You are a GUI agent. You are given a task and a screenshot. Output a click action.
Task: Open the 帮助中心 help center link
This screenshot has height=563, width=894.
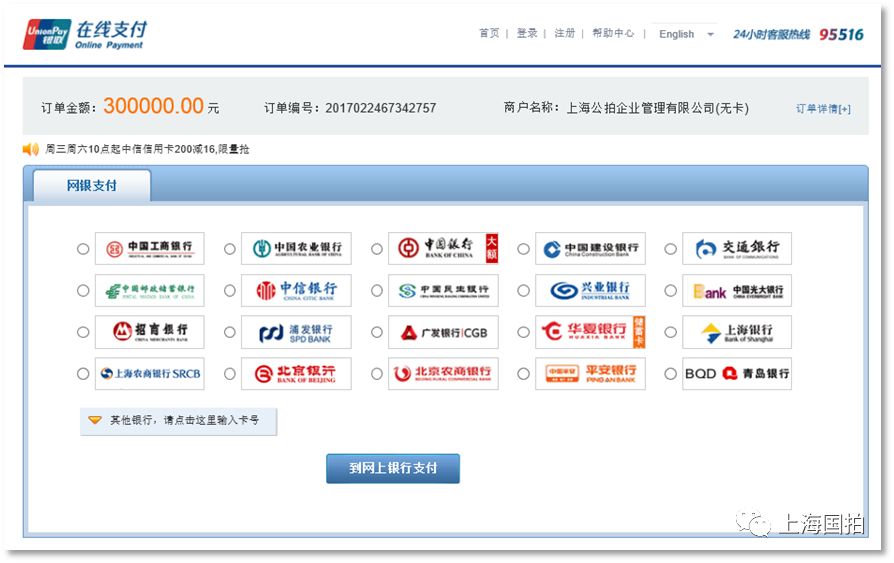[x=613, y=34]
